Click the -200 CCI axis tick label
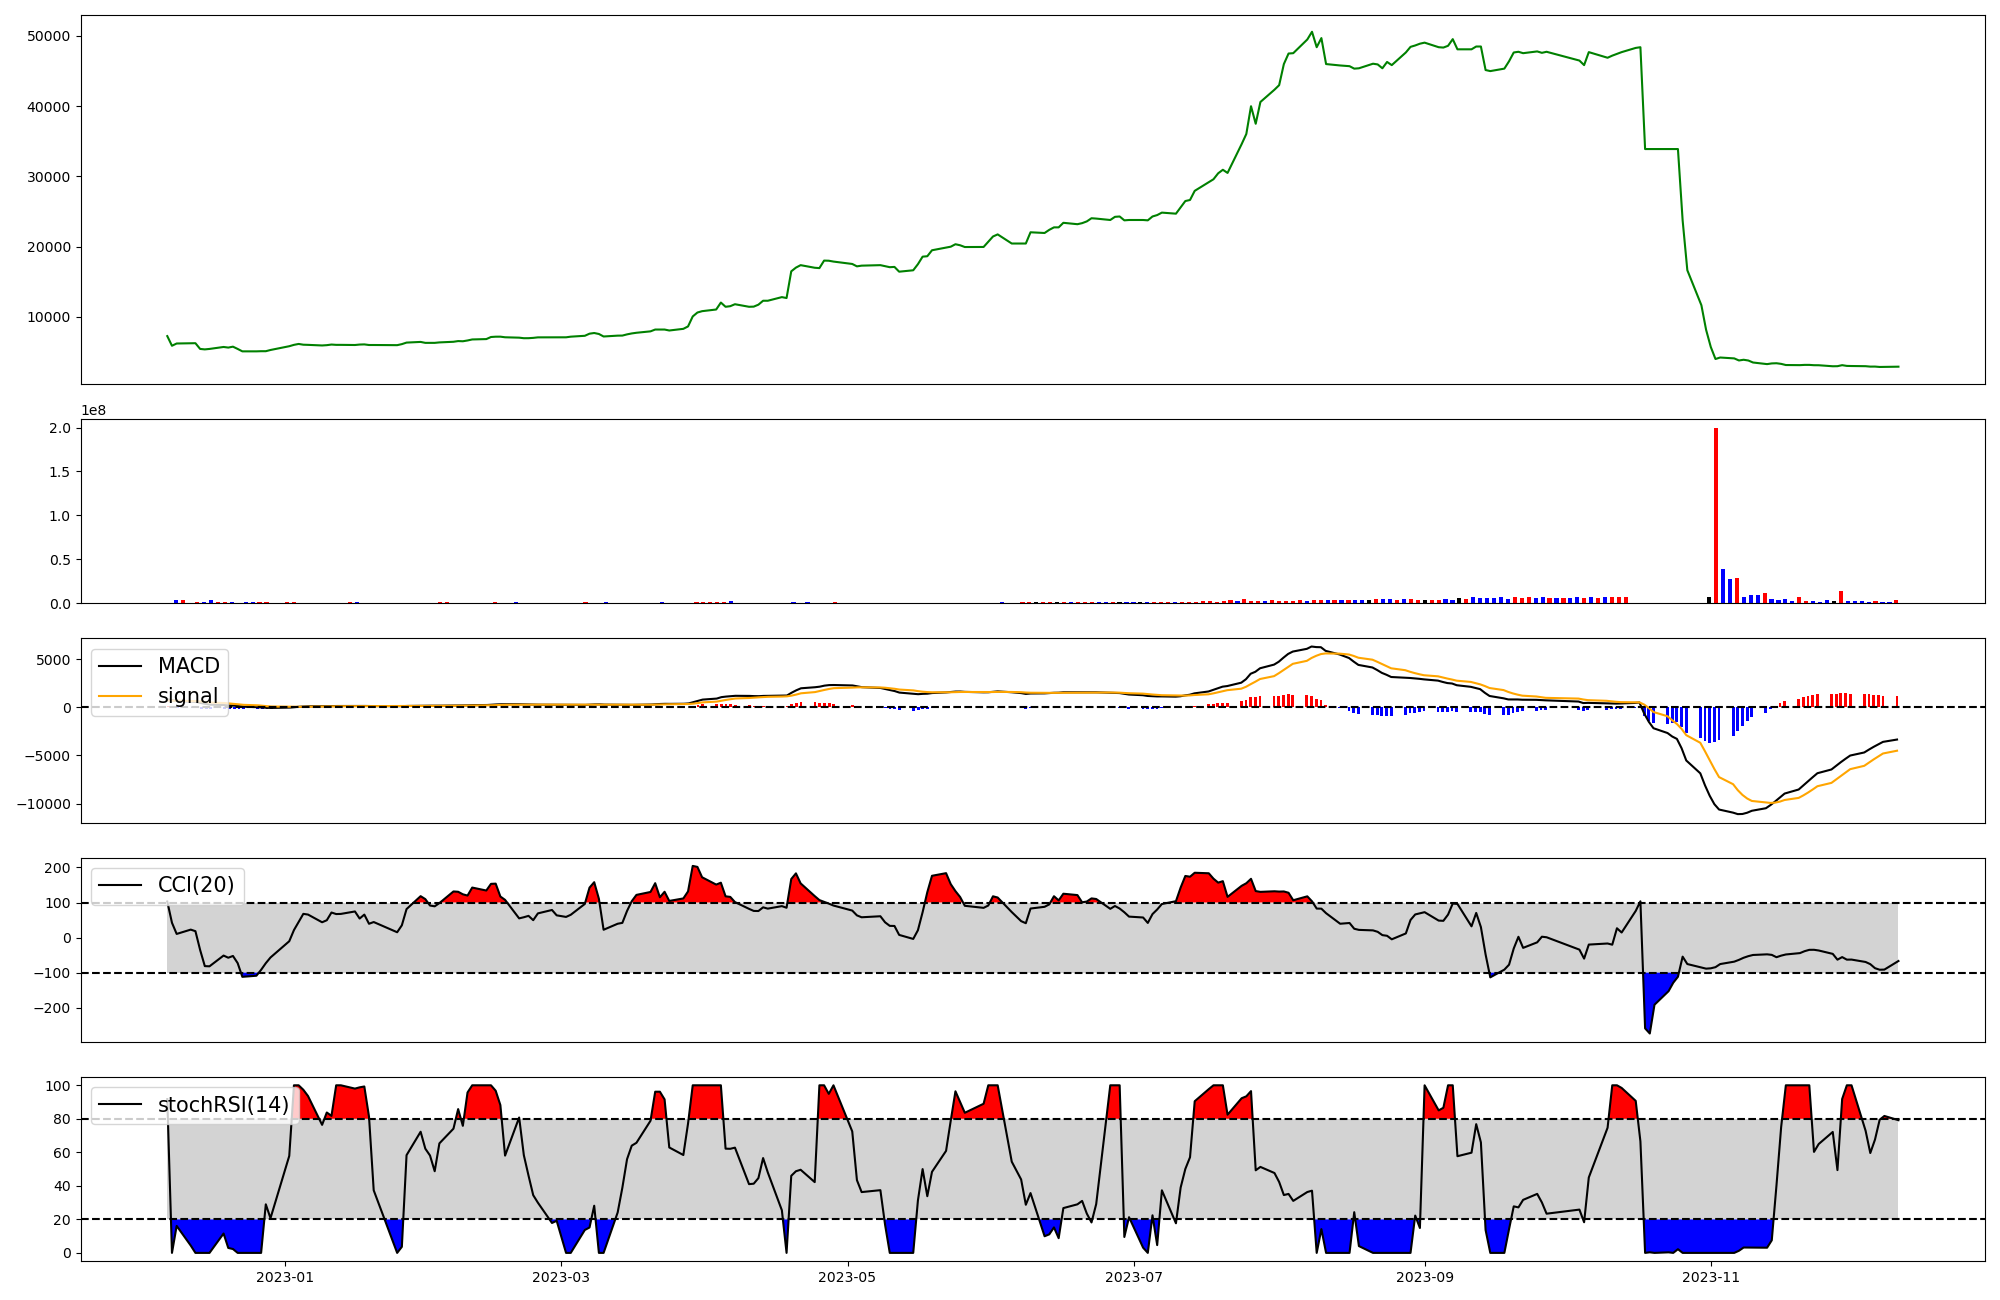 (x=51, y=1009)
